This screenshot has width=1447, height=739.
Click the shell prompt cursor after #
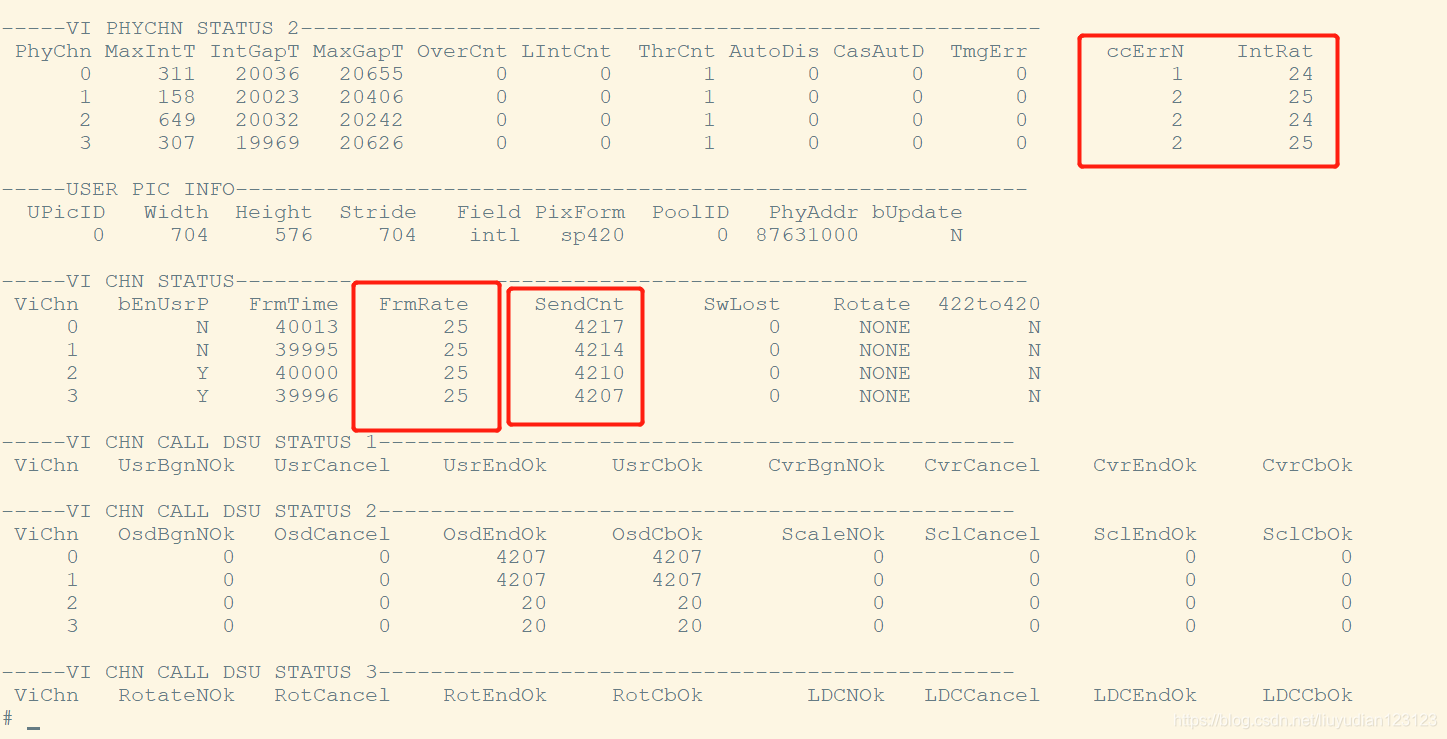pos(33,727)
